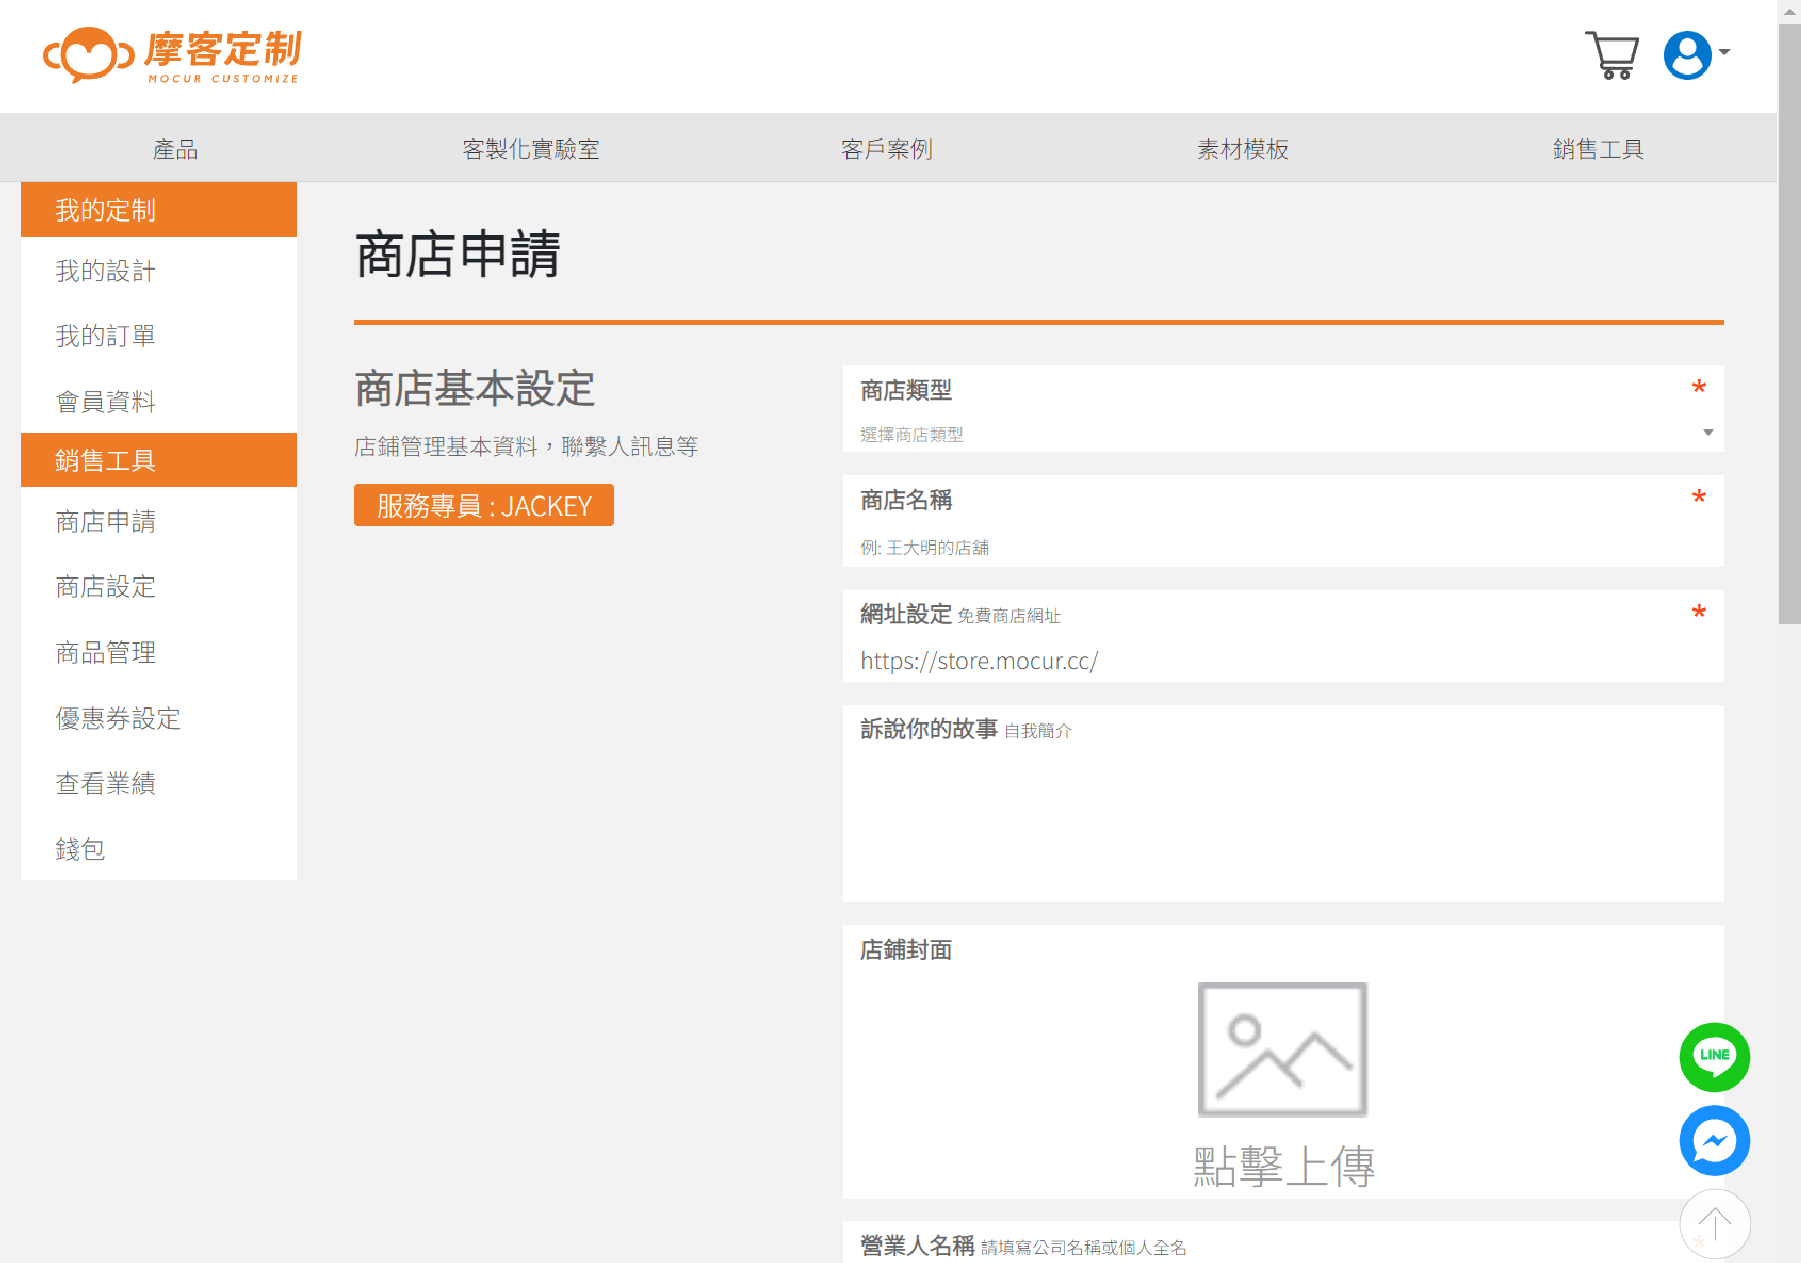
Task: Open the account dropdown arrow
Action: pyautogui.click(x=1725, y=52)
